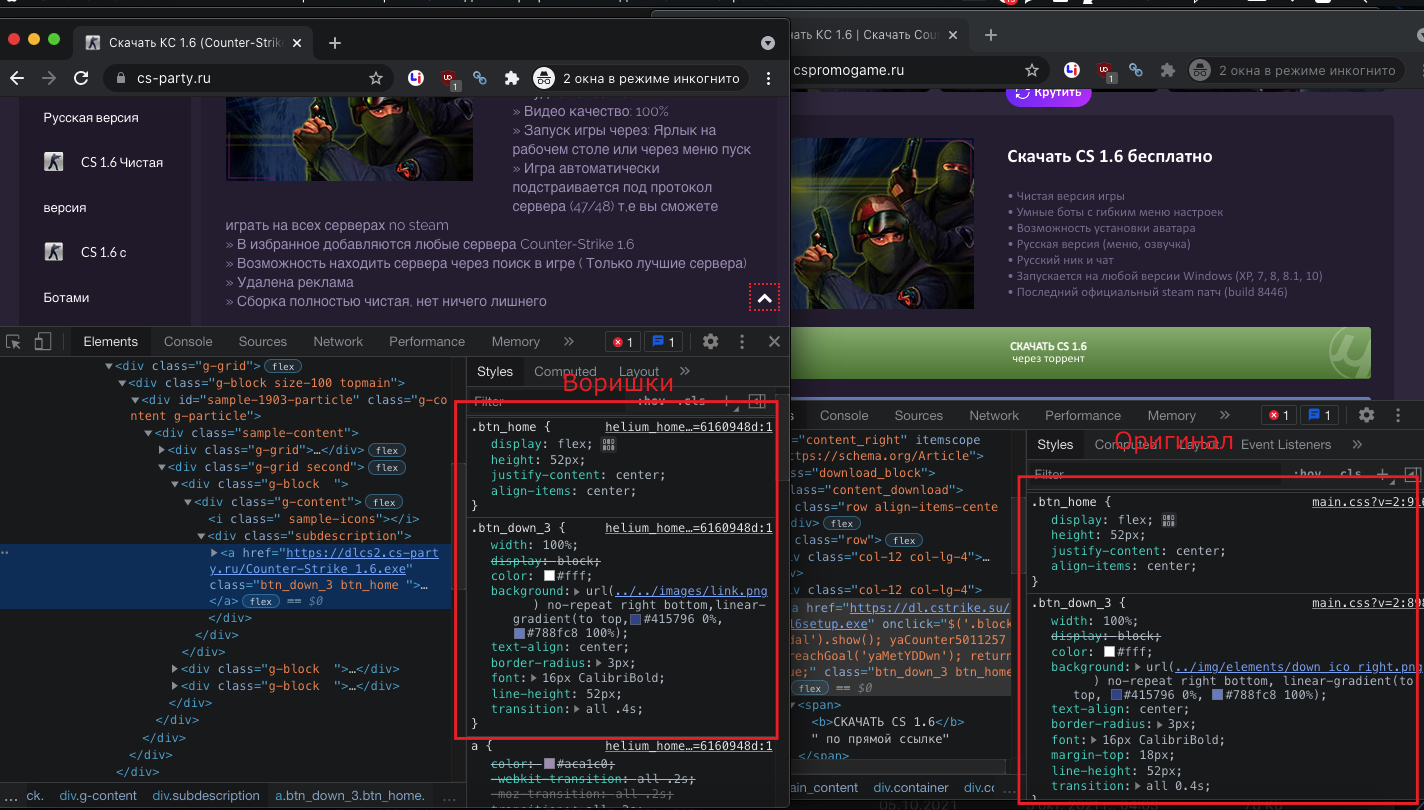Collapse the sample-1903-particle div node

[x=135, y=400]
